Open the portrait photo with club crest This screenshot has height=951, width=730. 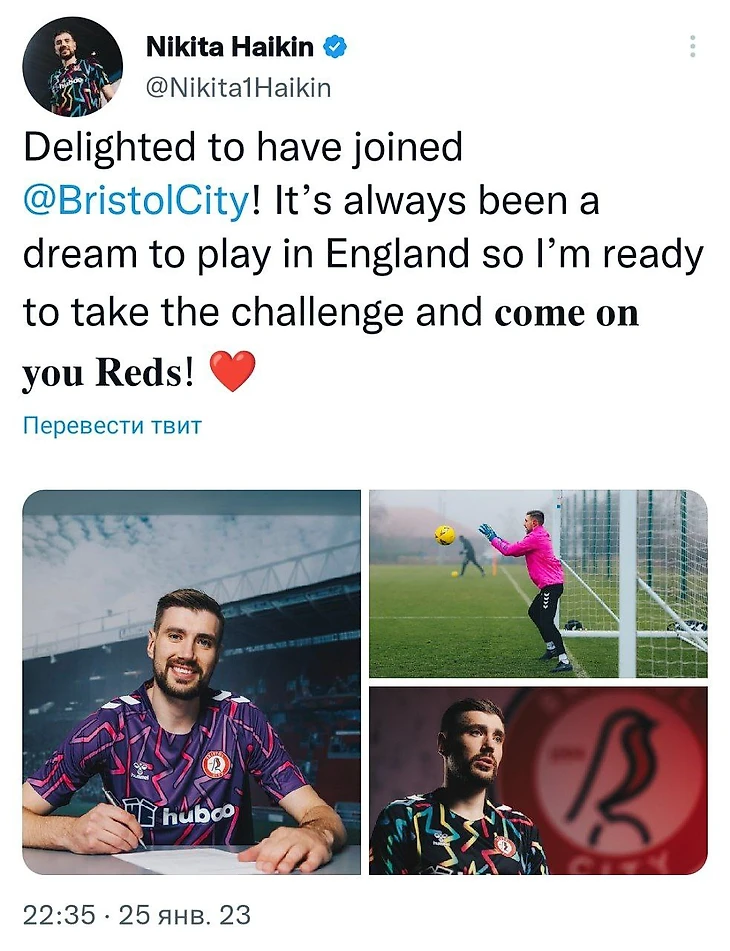click(x=538, y=781)
